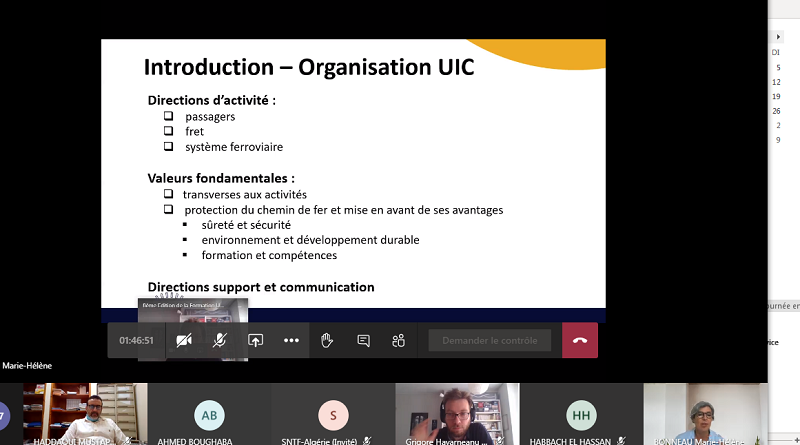Select the HH avatar of Habbach El Hassan
Viewport: 800px width, 445px height.
click(x=581, y=415)
